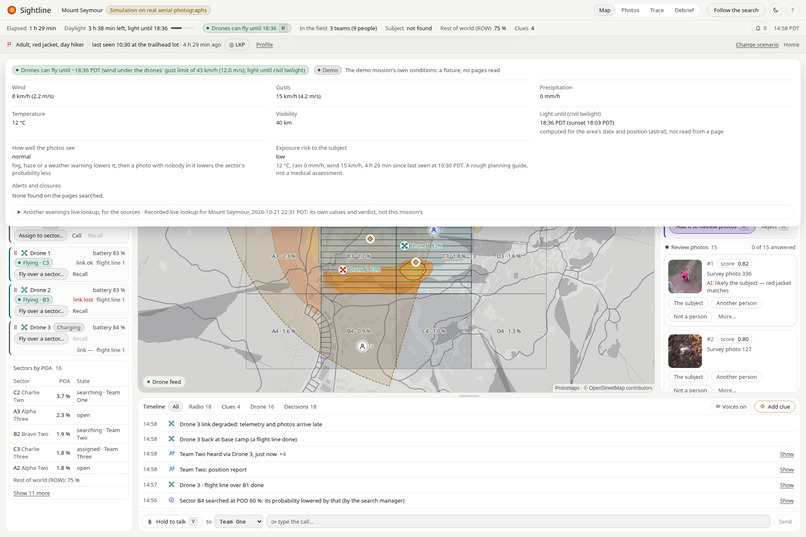Switch to the Debrief tab
The image size is (806, 537).
tap(684, 10)
